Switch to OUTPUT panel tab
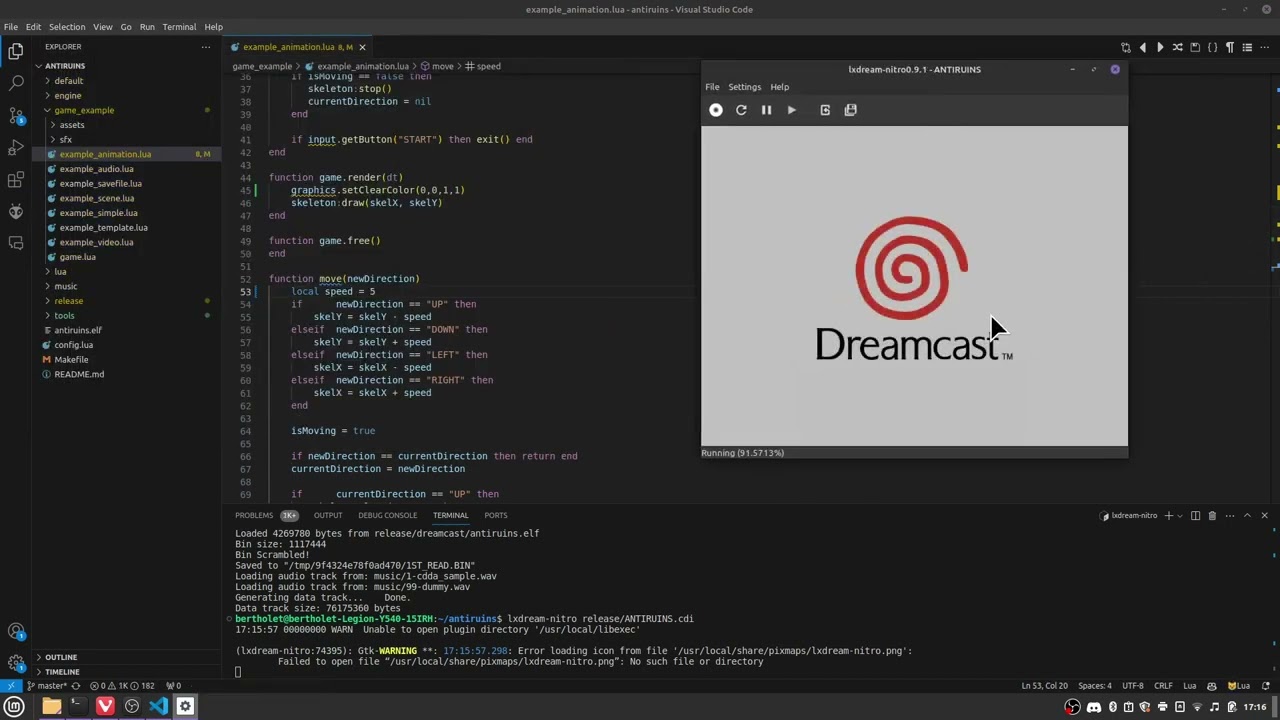Image resolution: width=1280 pixels, height=720 pixels. pos(328,516)
